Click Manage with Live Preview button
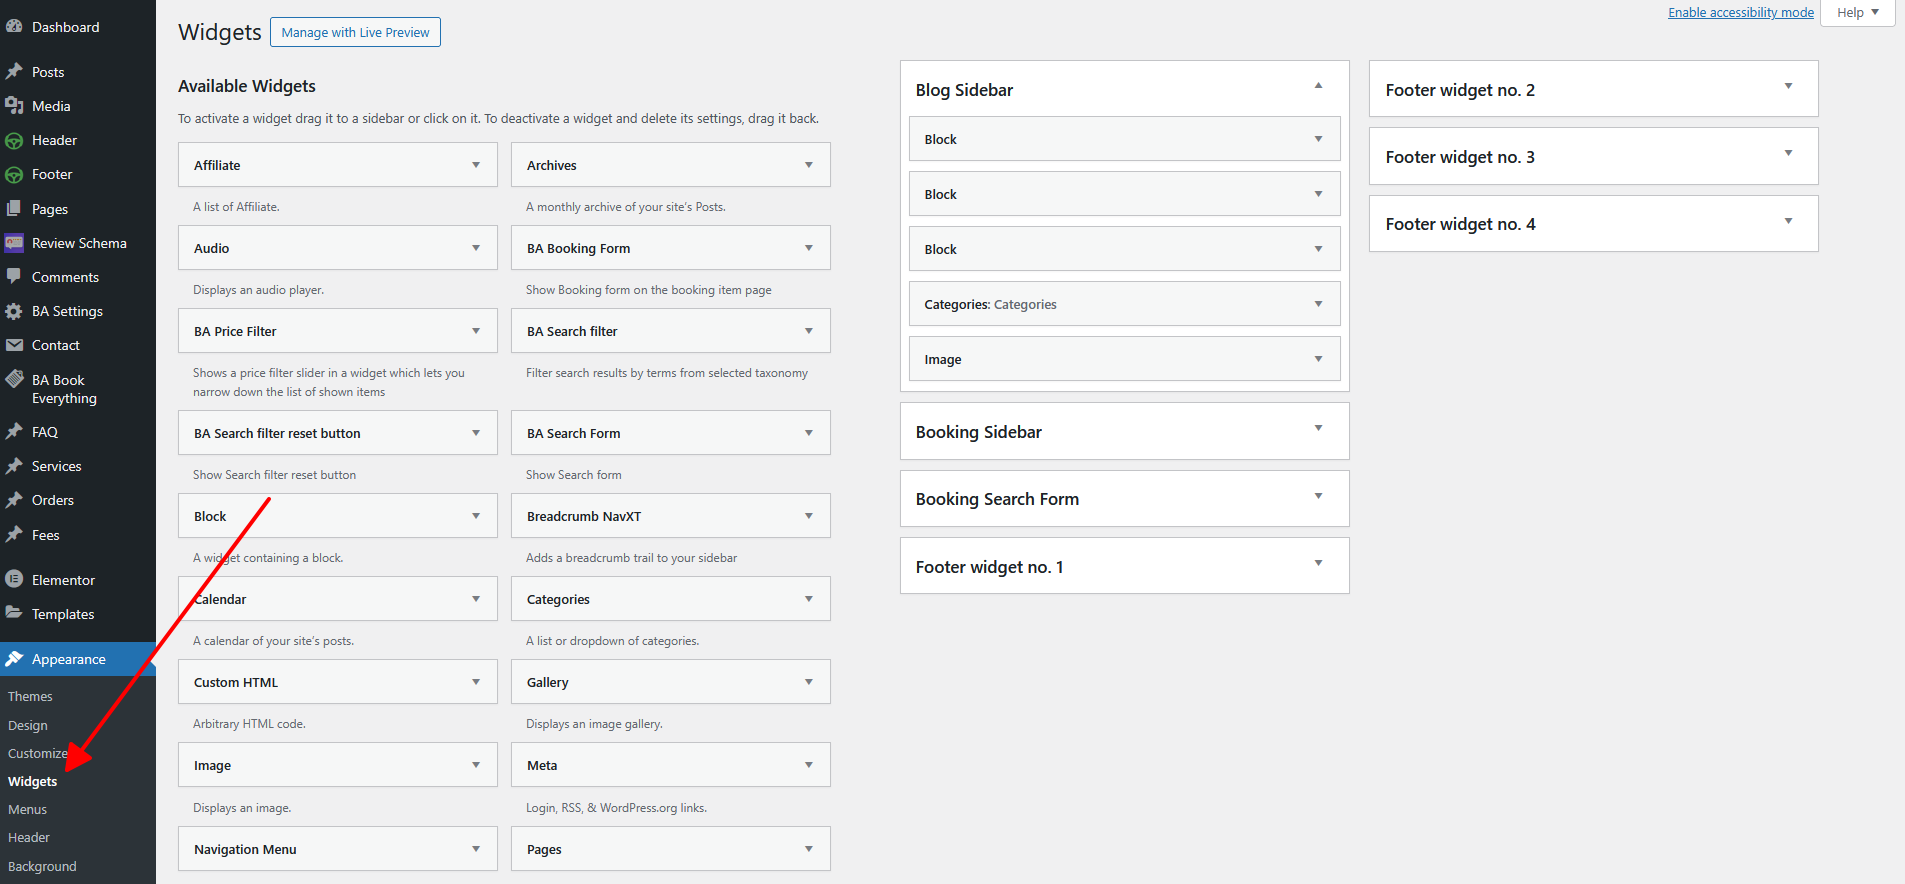This screenshot has width=1905, height=884. pos(355,32)
